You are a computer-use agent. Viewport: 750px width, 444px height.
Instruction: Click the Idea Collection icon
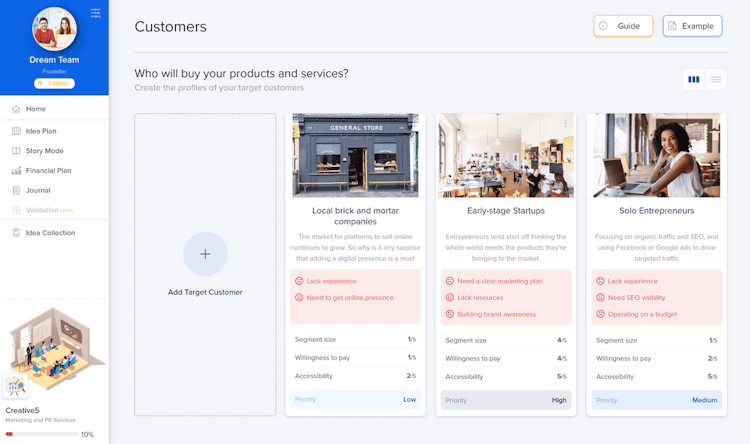[x=16, y=233]
